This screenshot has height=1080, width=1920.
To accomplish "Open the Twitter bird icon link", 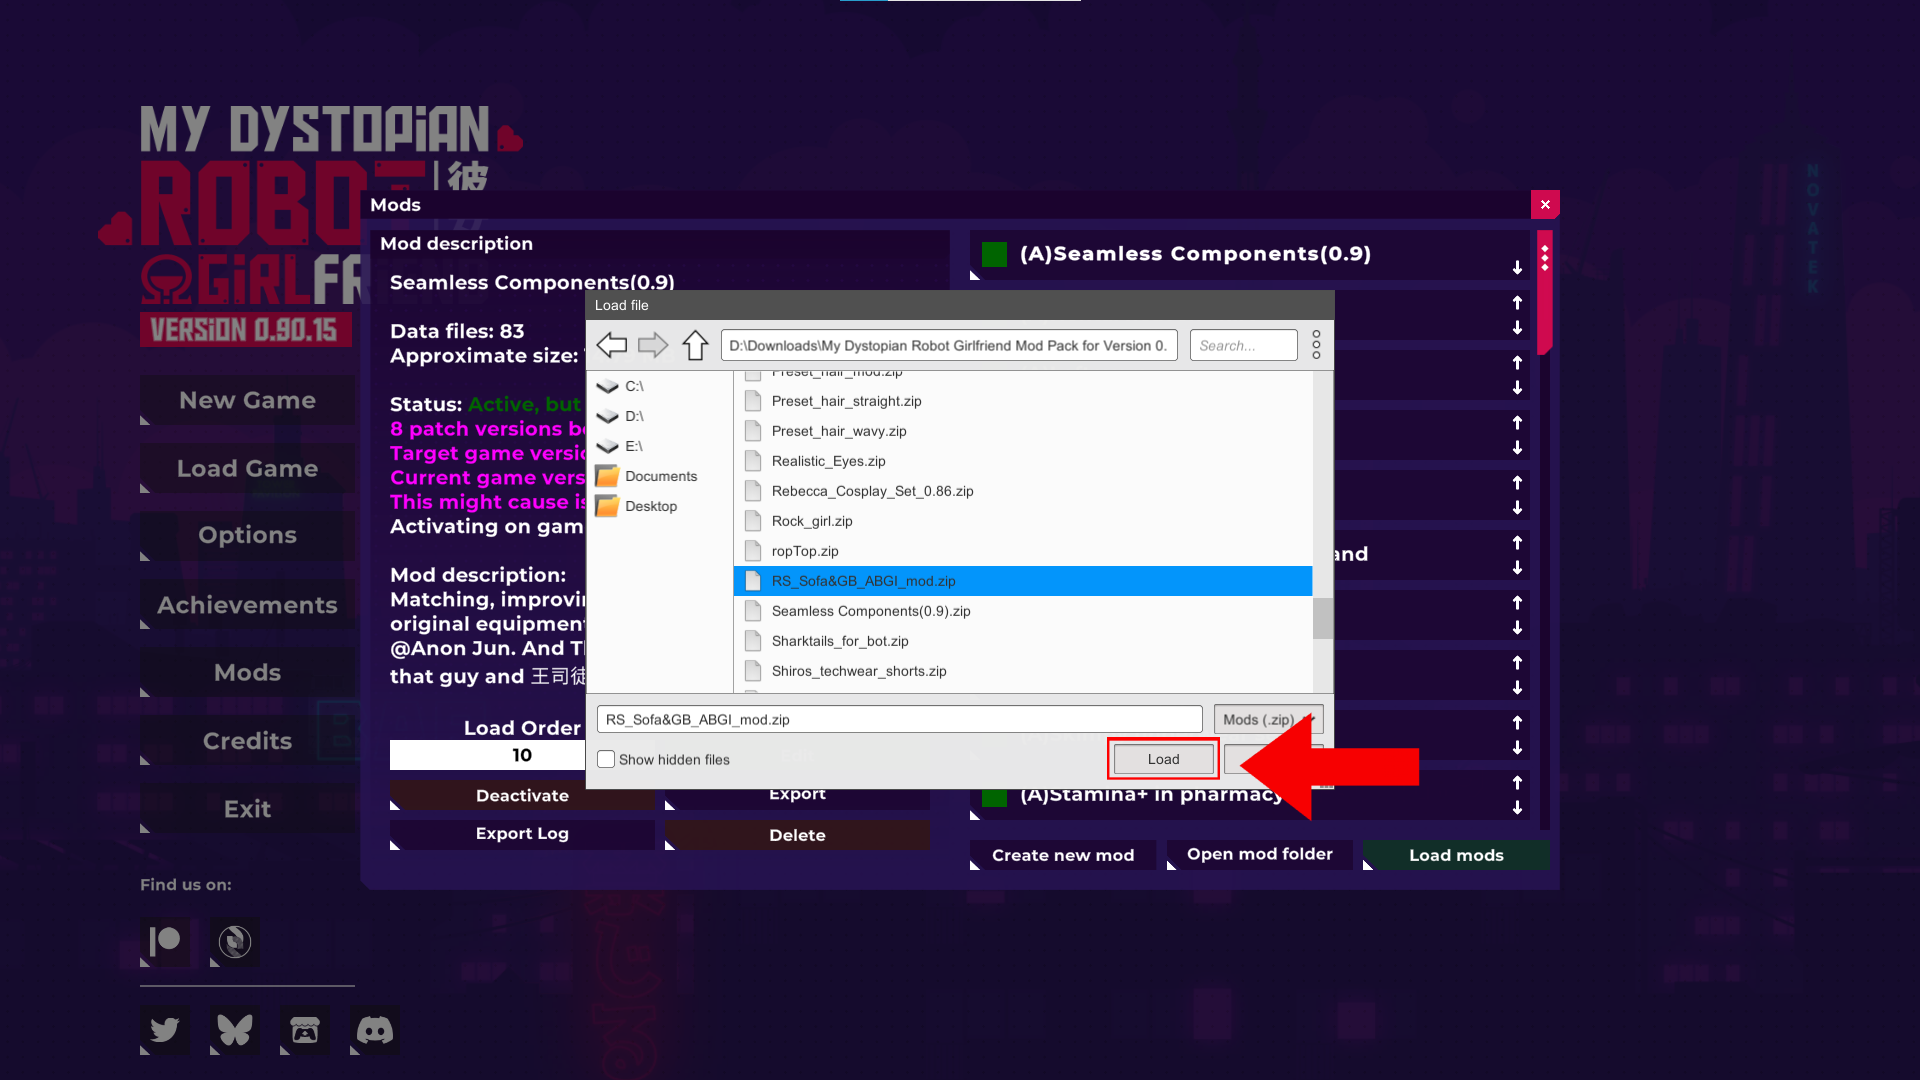I will point(165,1030).
